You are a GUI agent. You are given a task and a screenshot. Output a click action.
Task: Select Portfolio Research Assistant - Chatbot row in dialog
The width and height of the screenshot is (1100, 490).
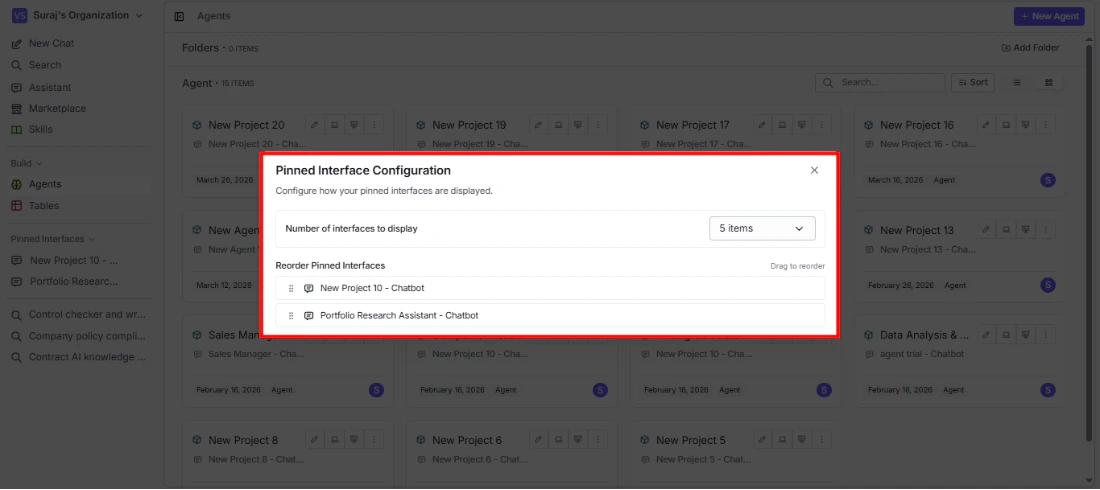click(x=550, y=316)
